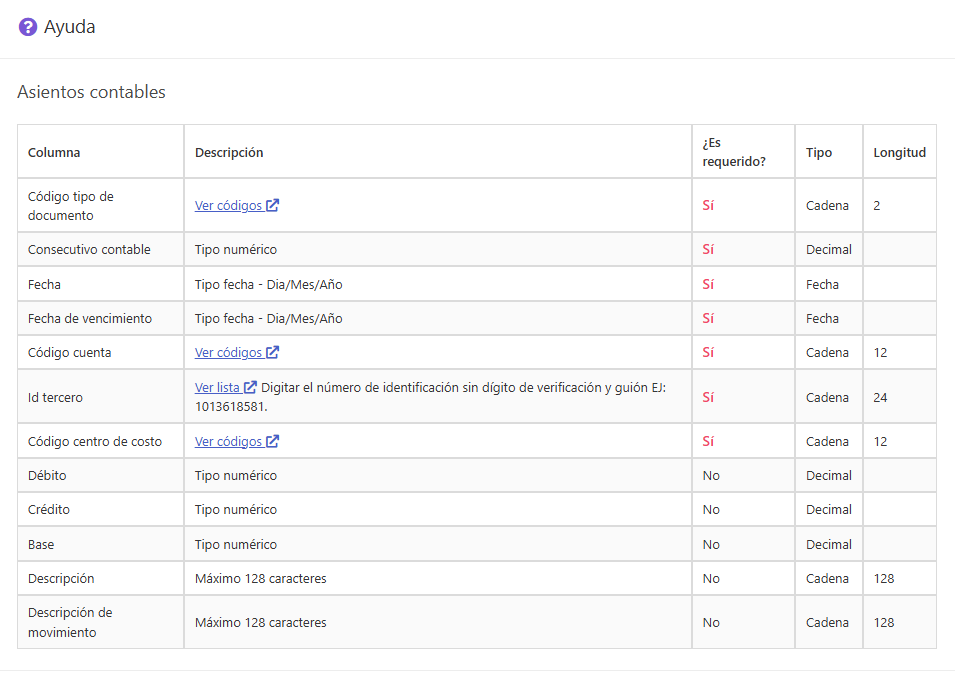The image size is (955, 690).
Task: Select the Consecutivo contable row cell
Action: [100, 249]
